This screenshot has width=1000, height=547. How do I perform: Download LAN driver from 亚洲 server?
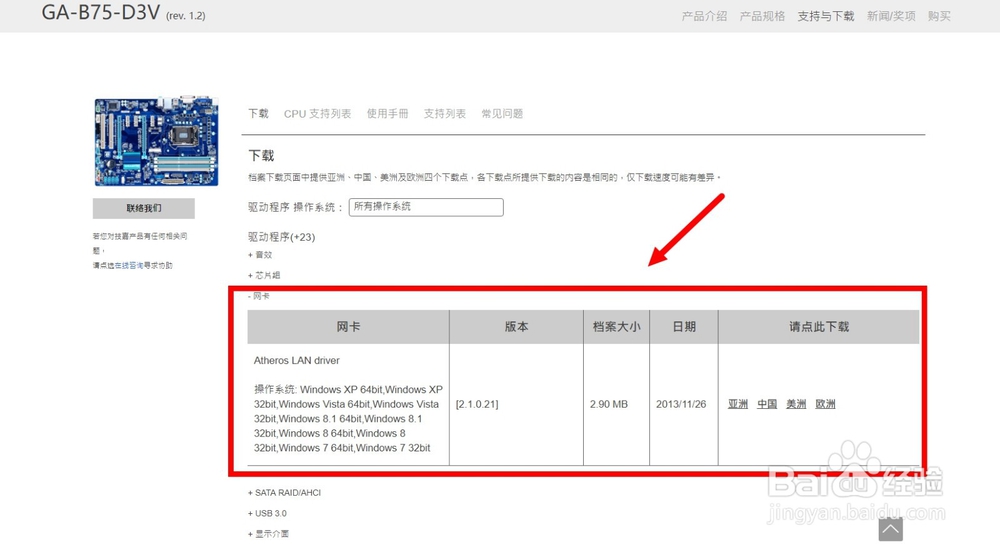(738, 404)
